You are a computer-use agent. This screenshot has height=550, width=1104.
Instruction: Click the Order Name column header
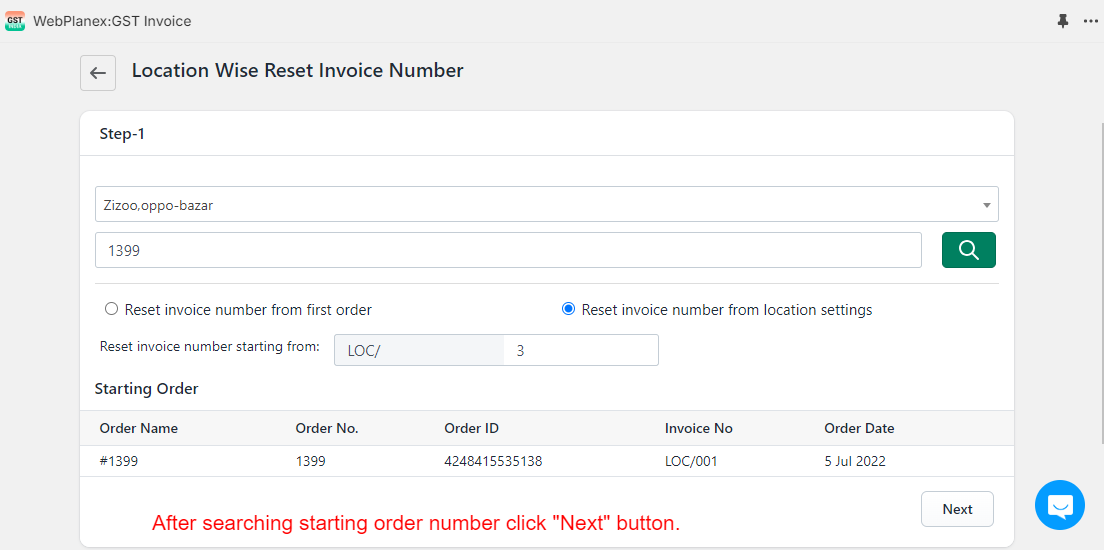[139, 428]
